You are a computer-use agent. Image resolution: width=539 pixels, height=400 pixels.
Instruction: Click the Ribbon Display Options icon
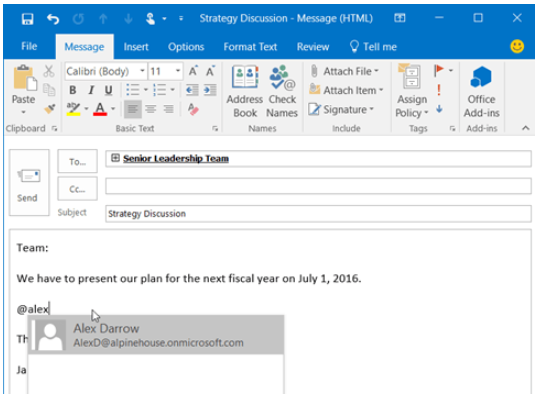399,18
